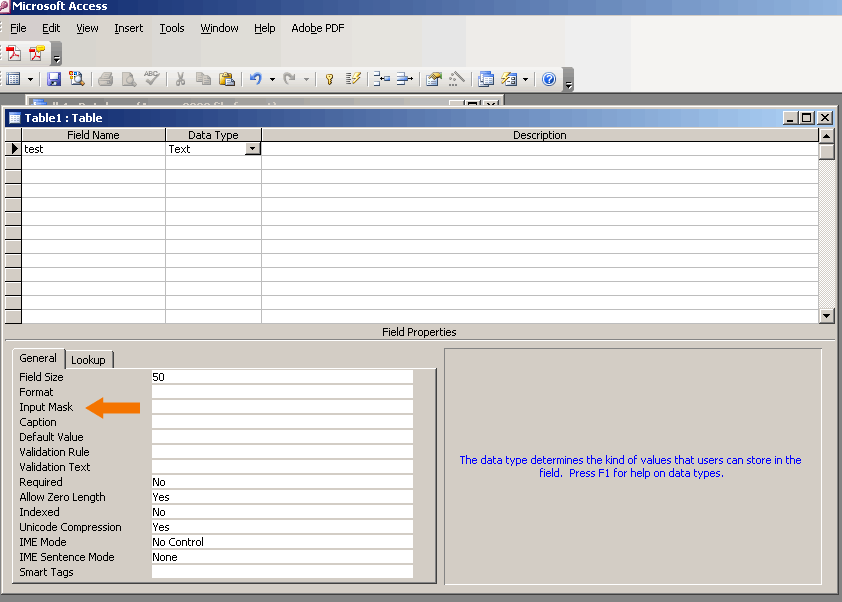Click the Allow Zero Length value Yes
This screenshot has width=842, height=602.
[x=282, y=497]
